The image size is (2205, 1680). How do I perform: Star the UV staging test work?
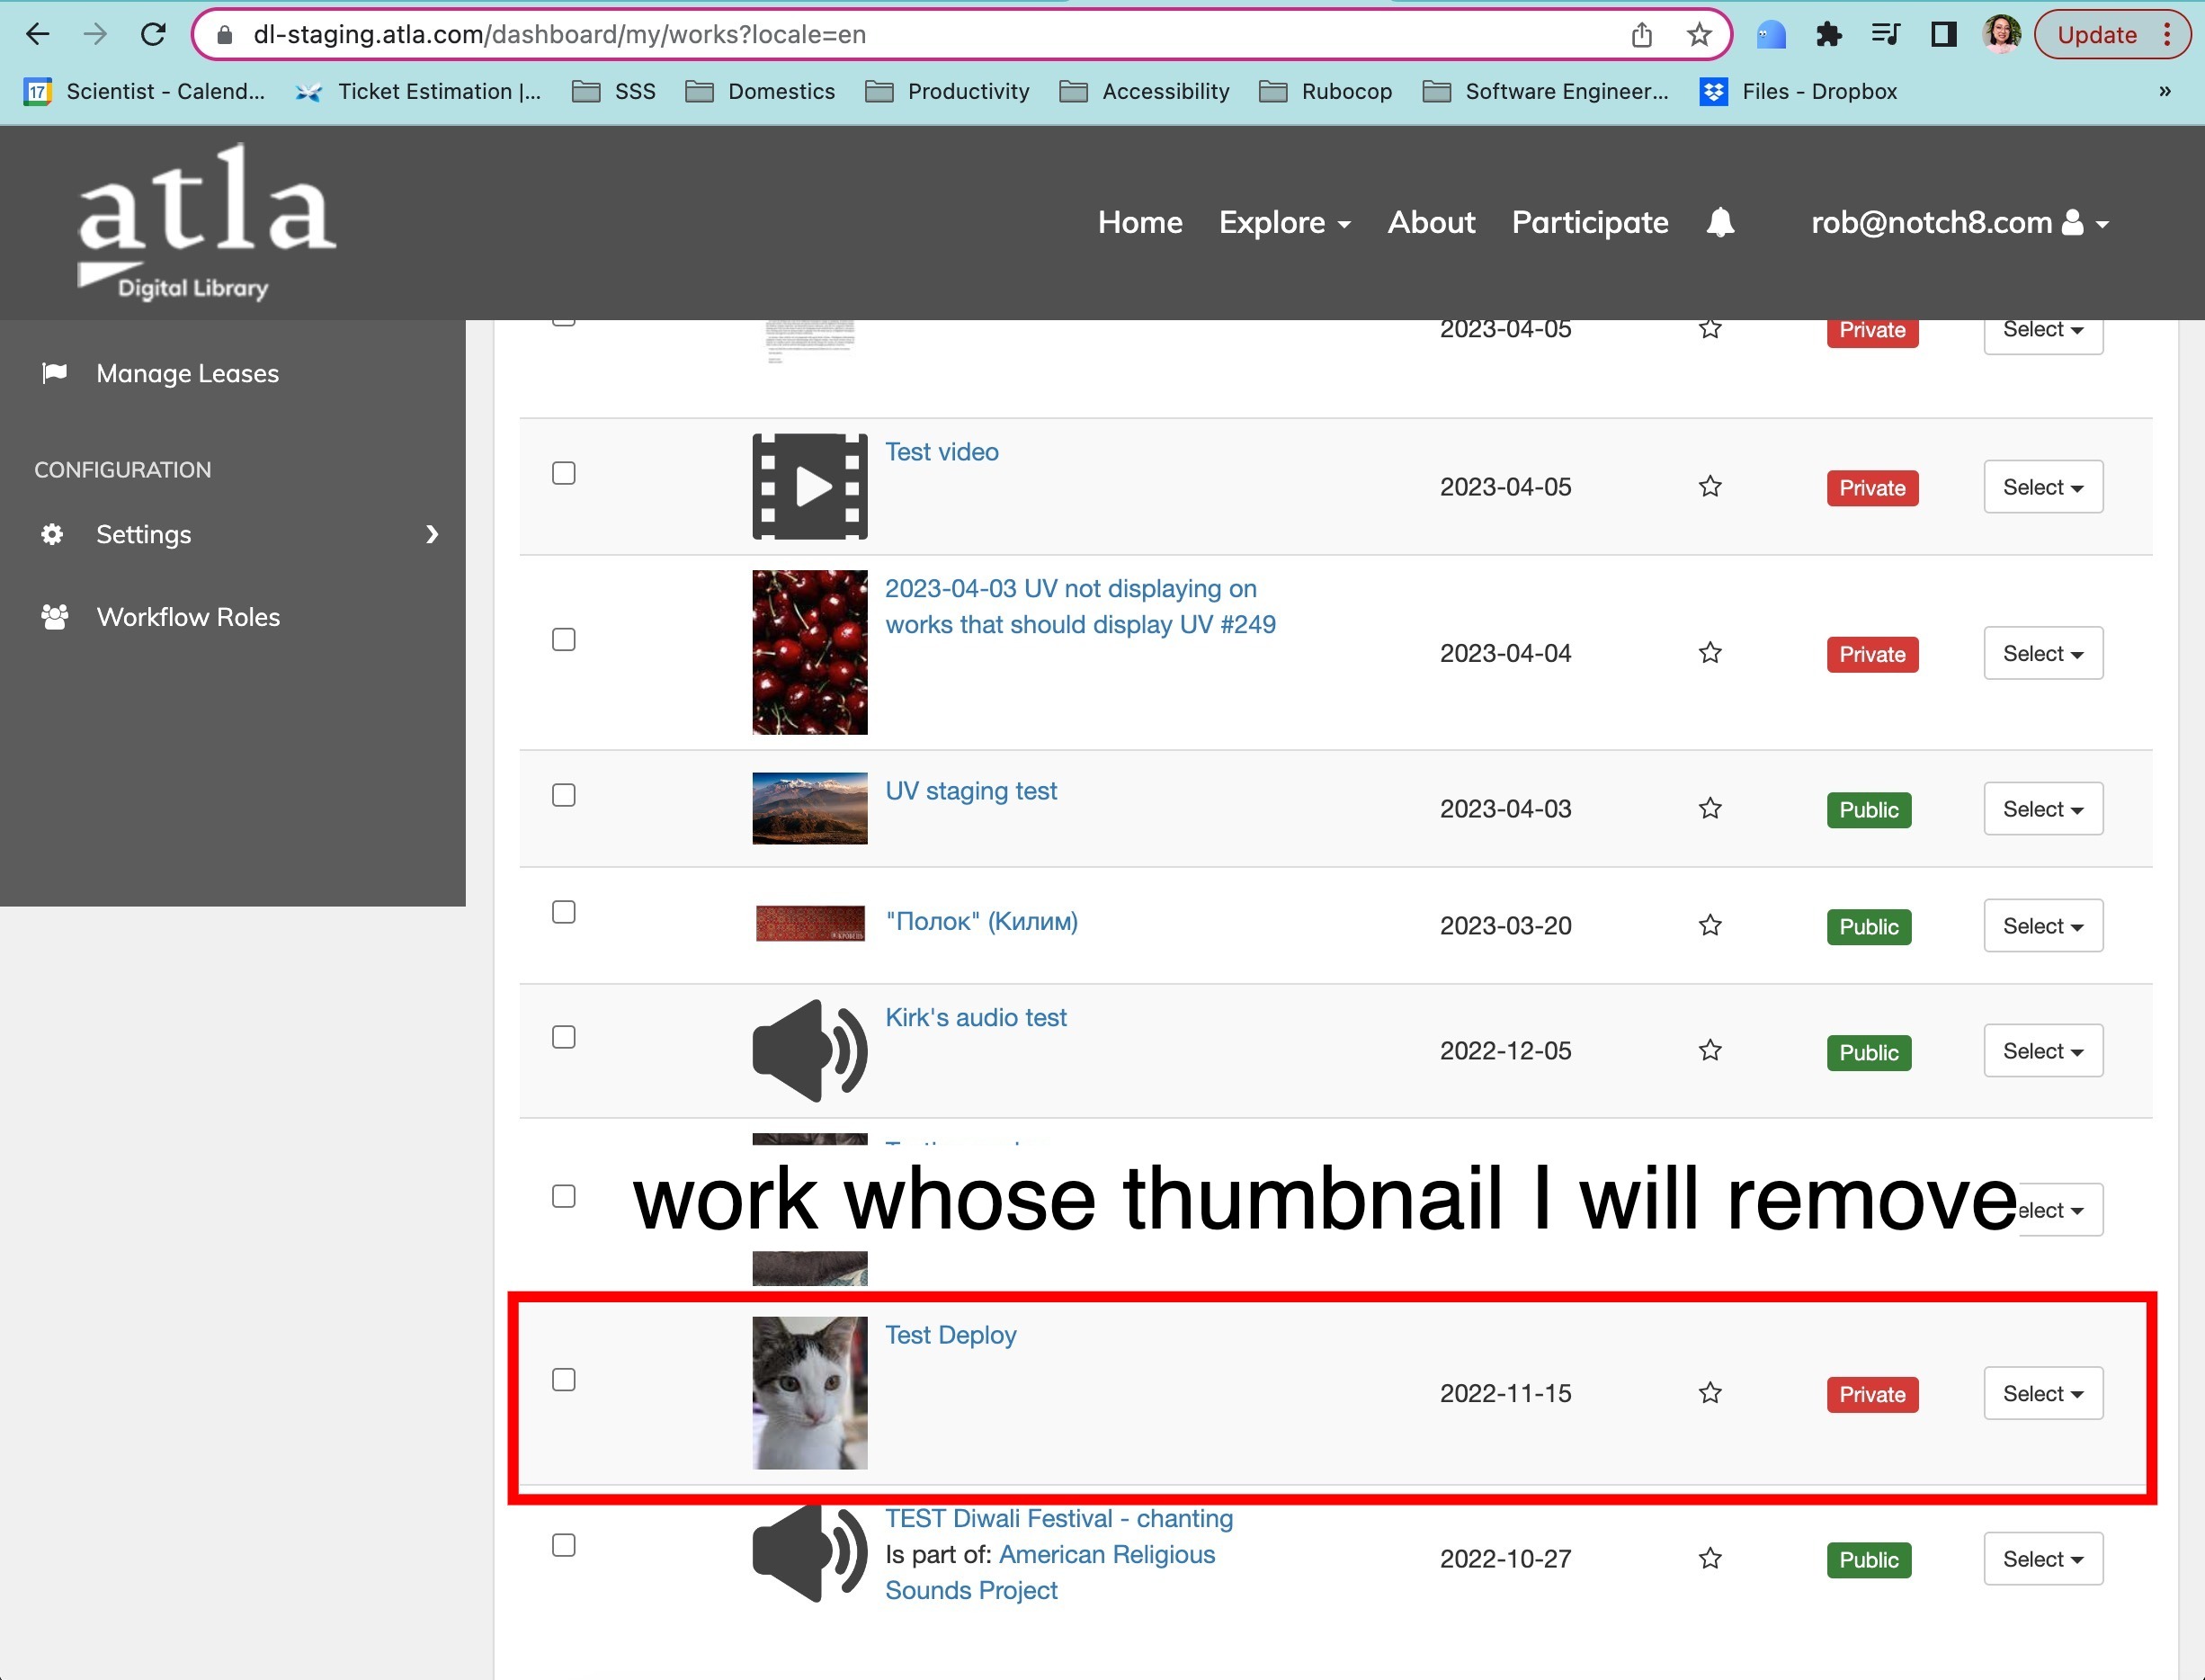[x=1710, y=808]
